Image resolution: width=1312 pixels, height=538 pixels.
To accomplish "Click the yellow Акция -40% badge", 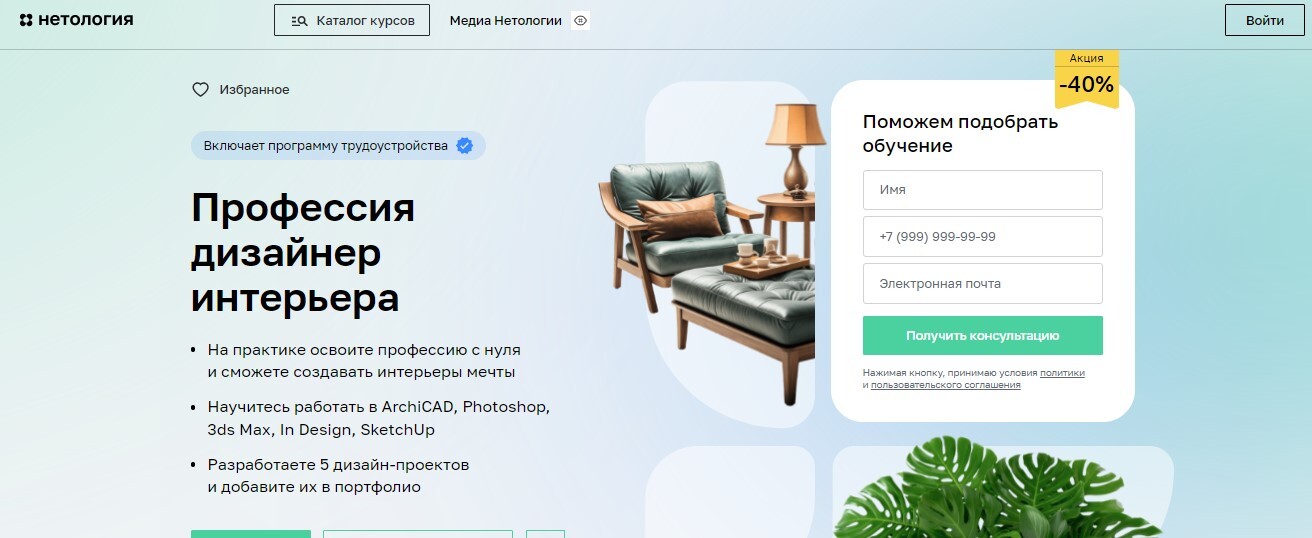I will click(1086, 78).
